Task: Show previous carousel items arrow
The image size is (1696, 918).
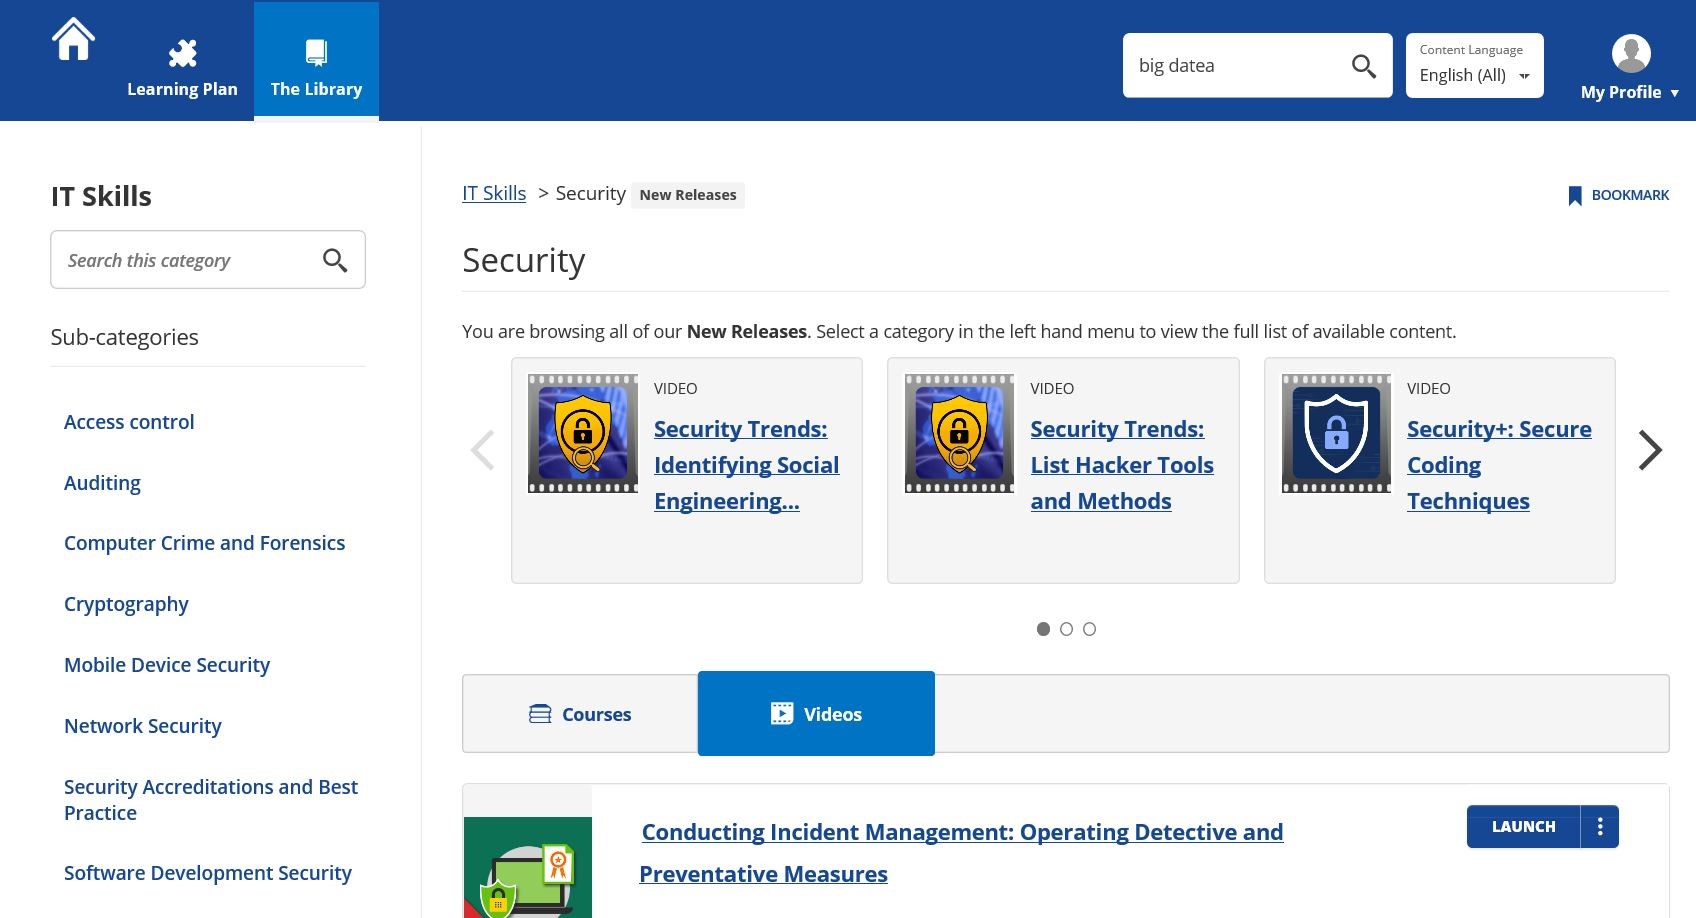Action: 483,450
